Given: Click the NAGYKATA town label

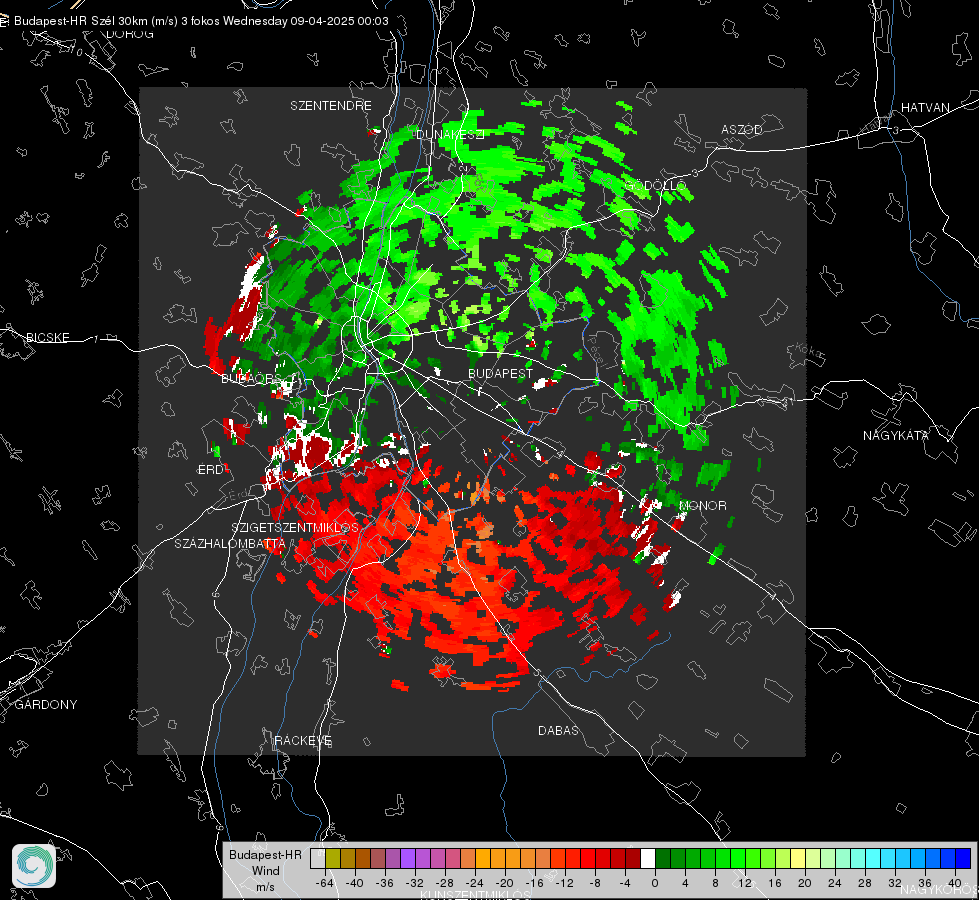Looking at the screenshot, I should click(896, 435).
